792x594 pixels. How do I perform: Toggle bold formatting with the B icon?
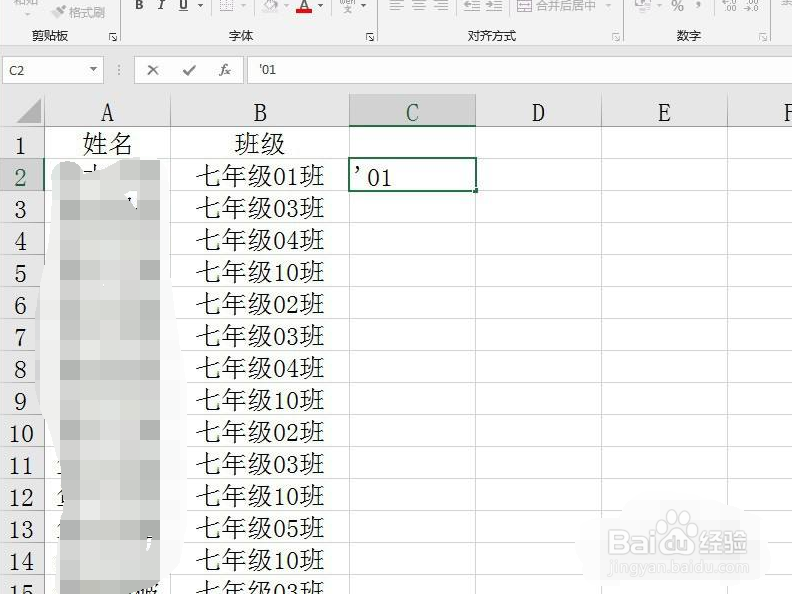[x=139, y=6]
